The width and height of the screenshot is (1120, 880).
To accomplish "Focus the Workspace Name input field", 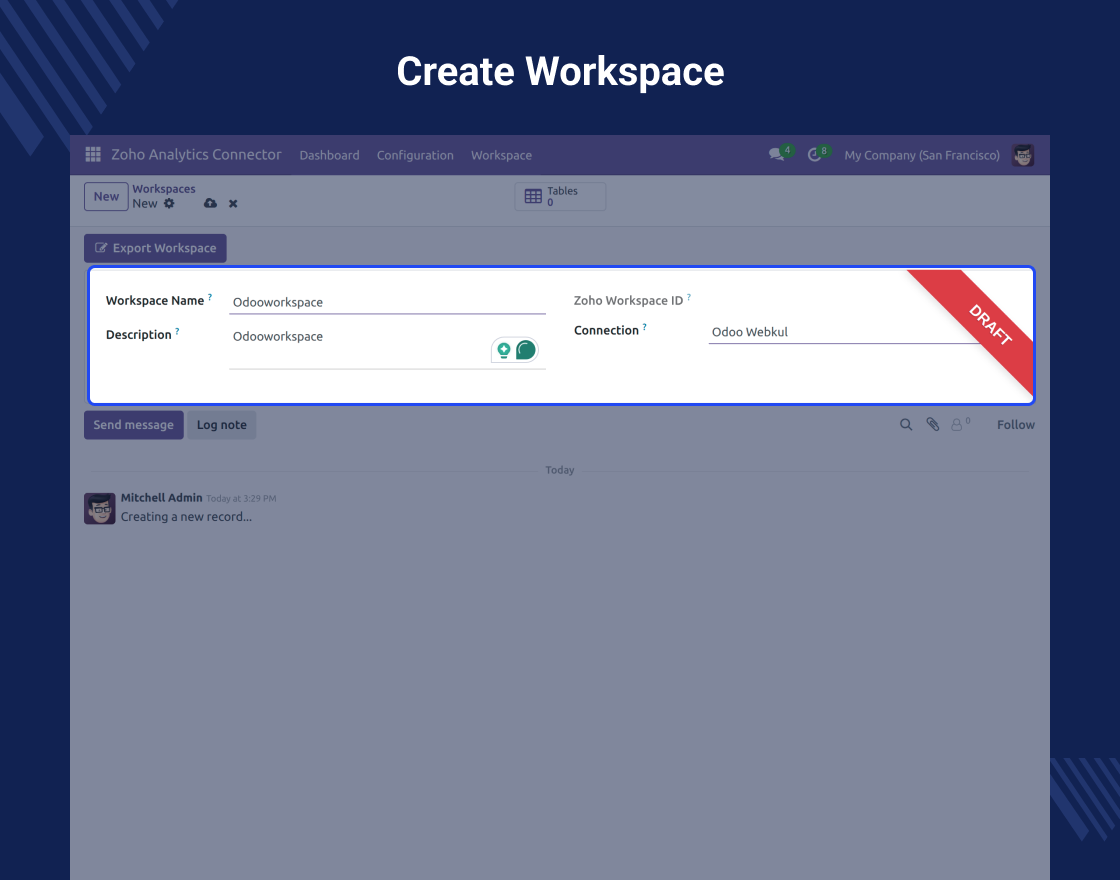I will pos(387,302).
